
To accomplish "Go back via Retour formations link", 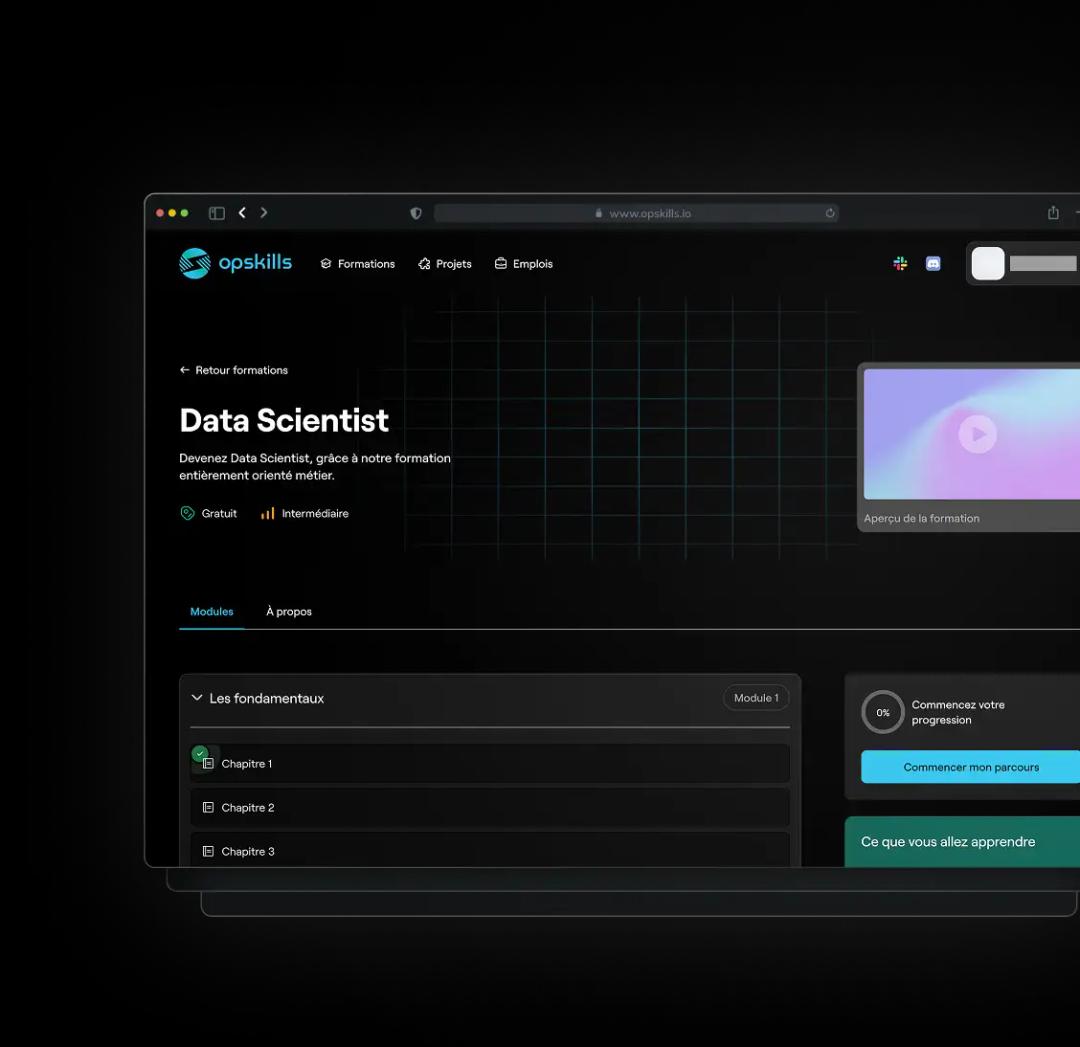I will click(234, 370).
